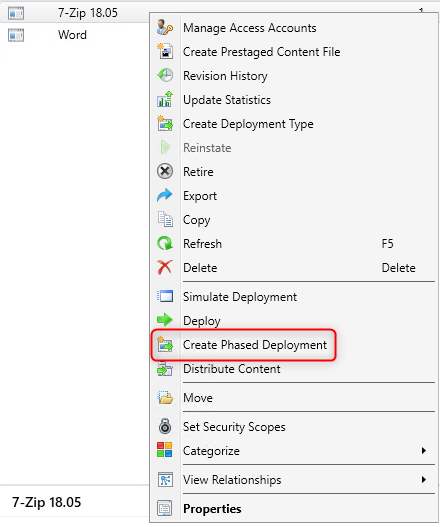This screenshot has width=440, height=527.
Task: Select the 7-Zip 18.05 application row
Action: pos(75,13)
